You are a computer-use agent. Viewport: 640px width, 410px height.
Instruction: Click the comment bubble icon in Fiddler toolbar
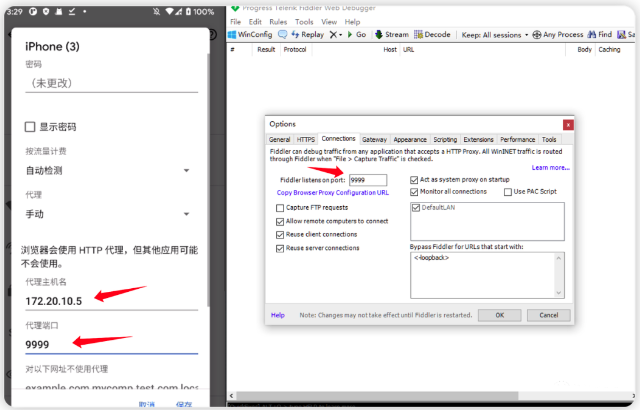click(282, 35)
